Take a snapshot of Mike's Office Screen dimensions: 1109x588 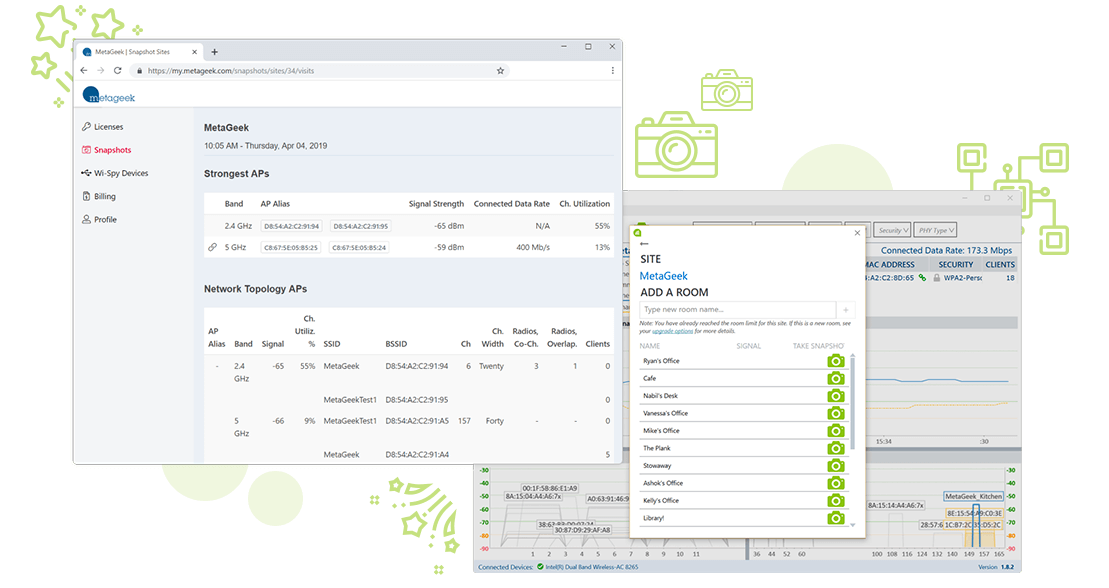835,431
